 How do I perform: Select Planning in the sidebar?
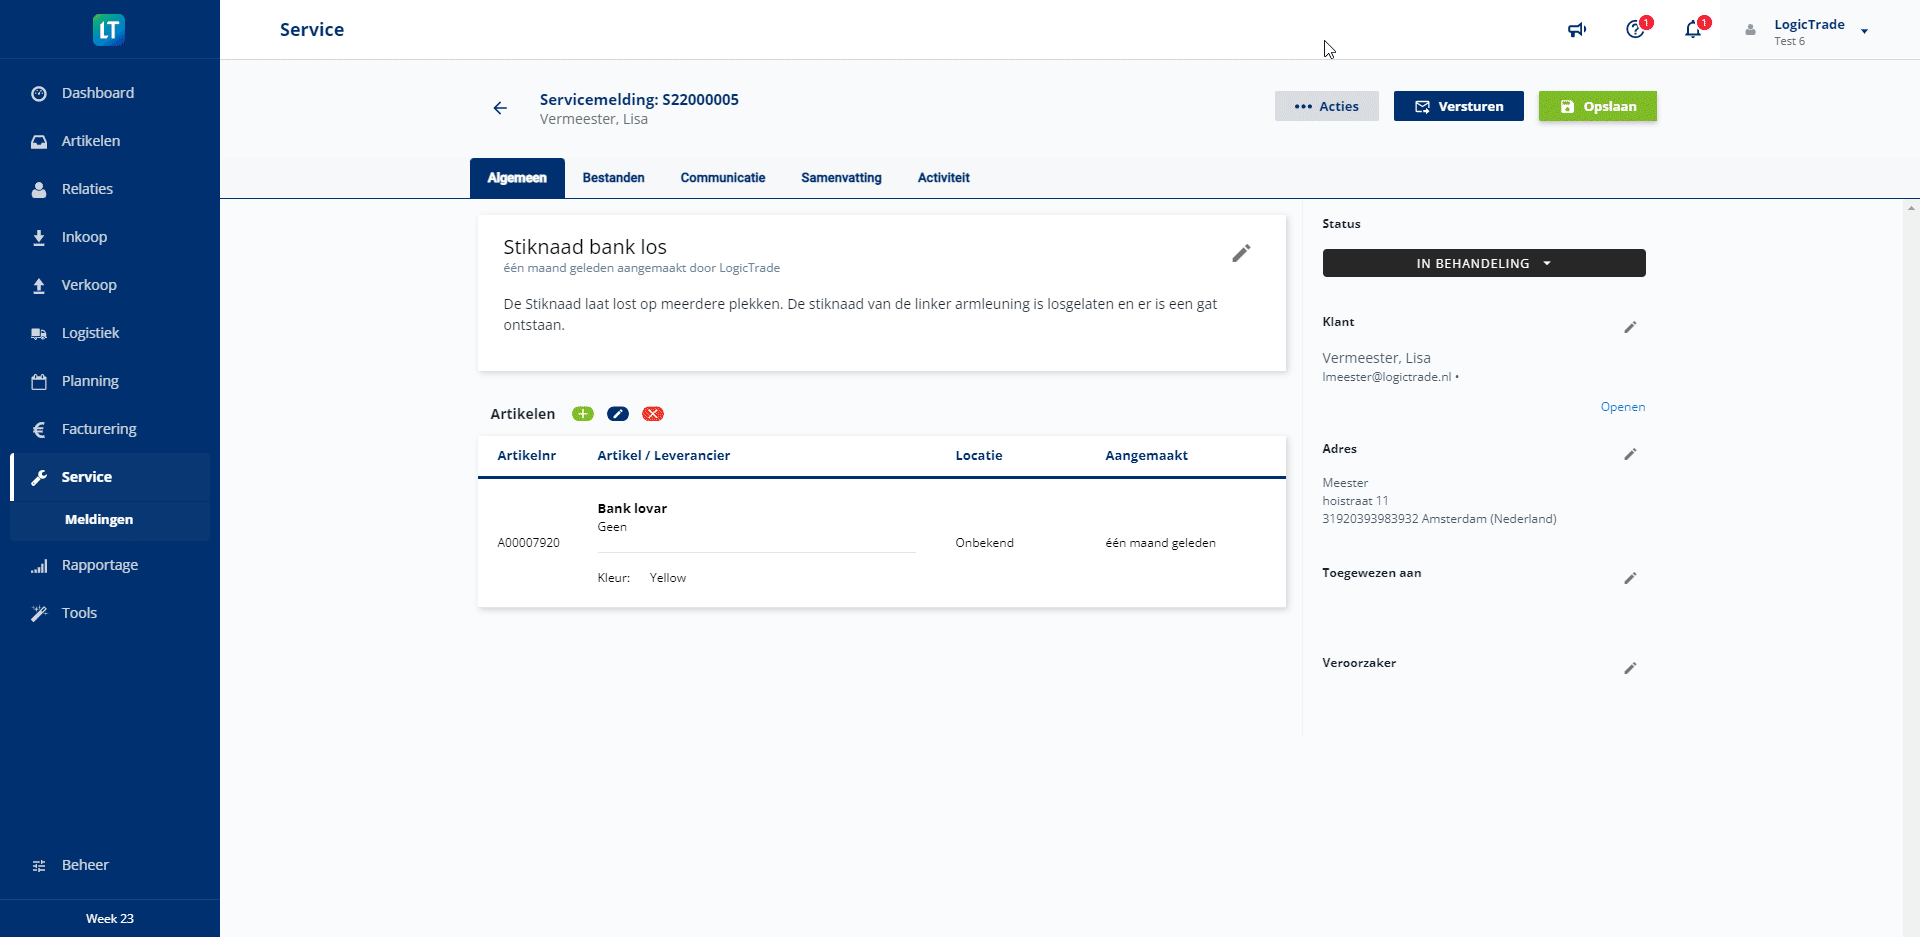click(90, 381)
